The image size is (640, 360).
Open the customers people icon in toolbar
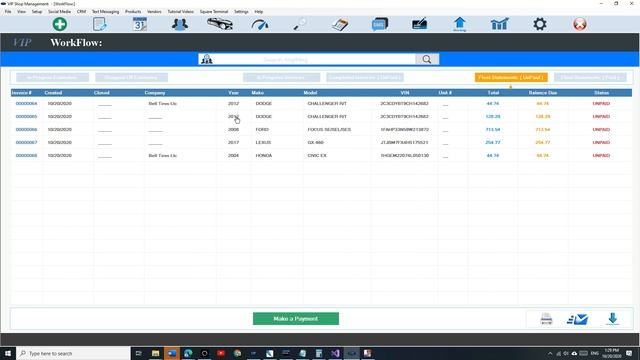[180, 24]
